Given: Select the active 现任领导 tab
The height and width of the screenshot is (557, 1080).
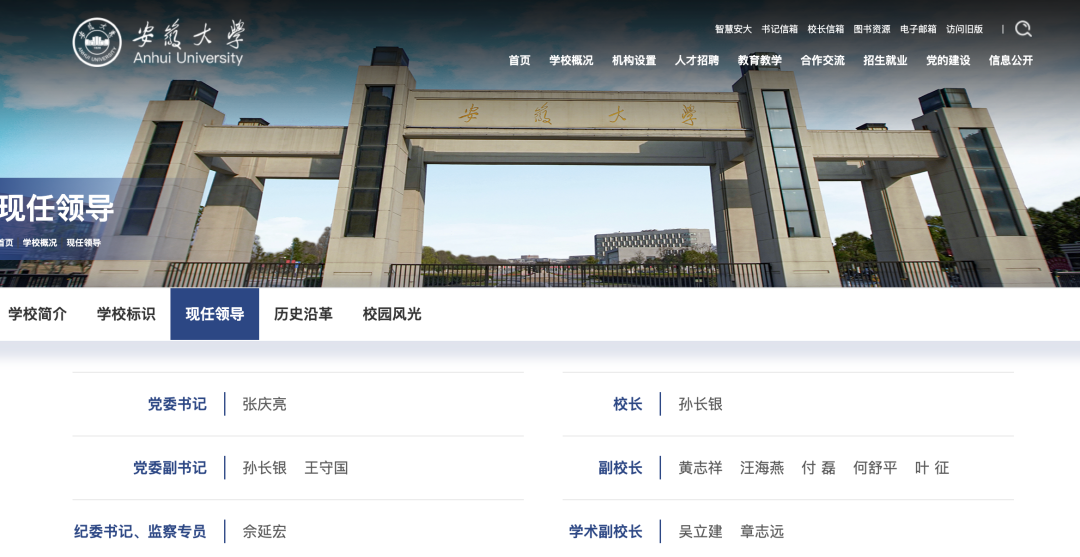Looking at the screenshot, I should coord(215,314).
